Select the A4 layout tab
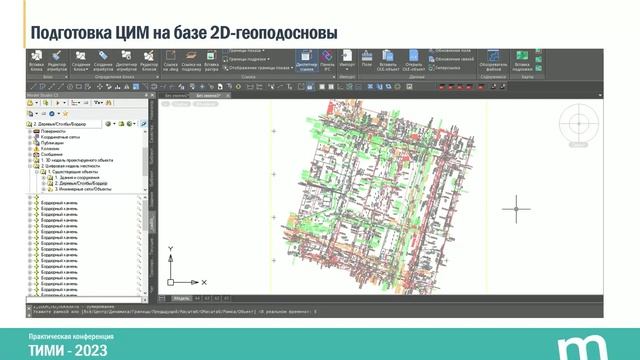Screen dimensions: 640x360 tap(198, 298)
